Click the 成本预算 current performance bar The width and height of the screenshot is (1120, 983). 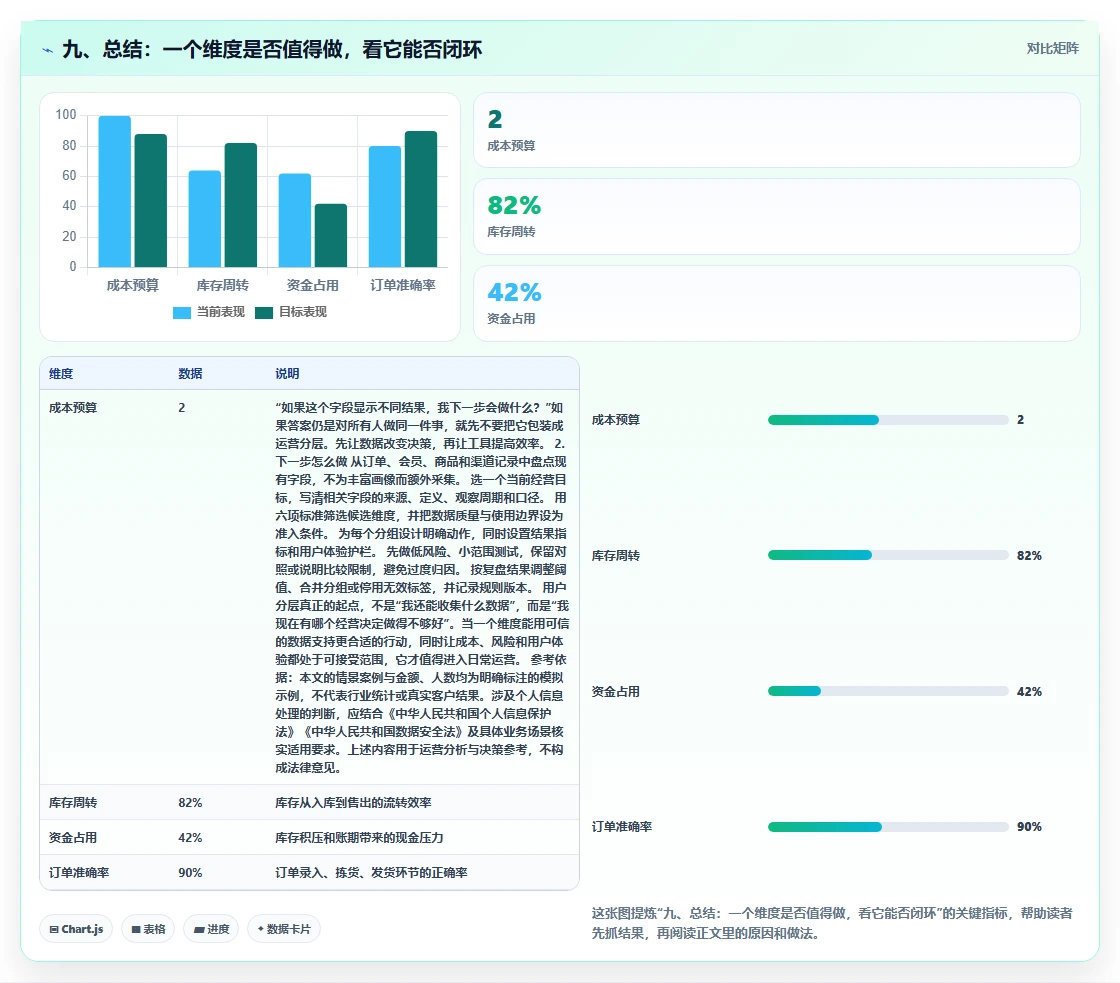click(x=114, y=191)
